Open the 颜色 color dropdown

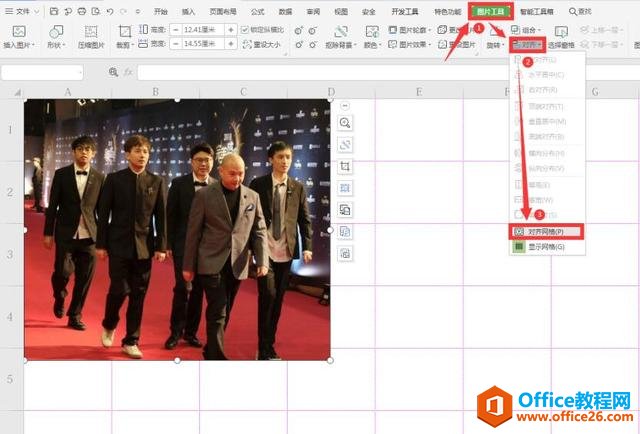click(371, 37)
